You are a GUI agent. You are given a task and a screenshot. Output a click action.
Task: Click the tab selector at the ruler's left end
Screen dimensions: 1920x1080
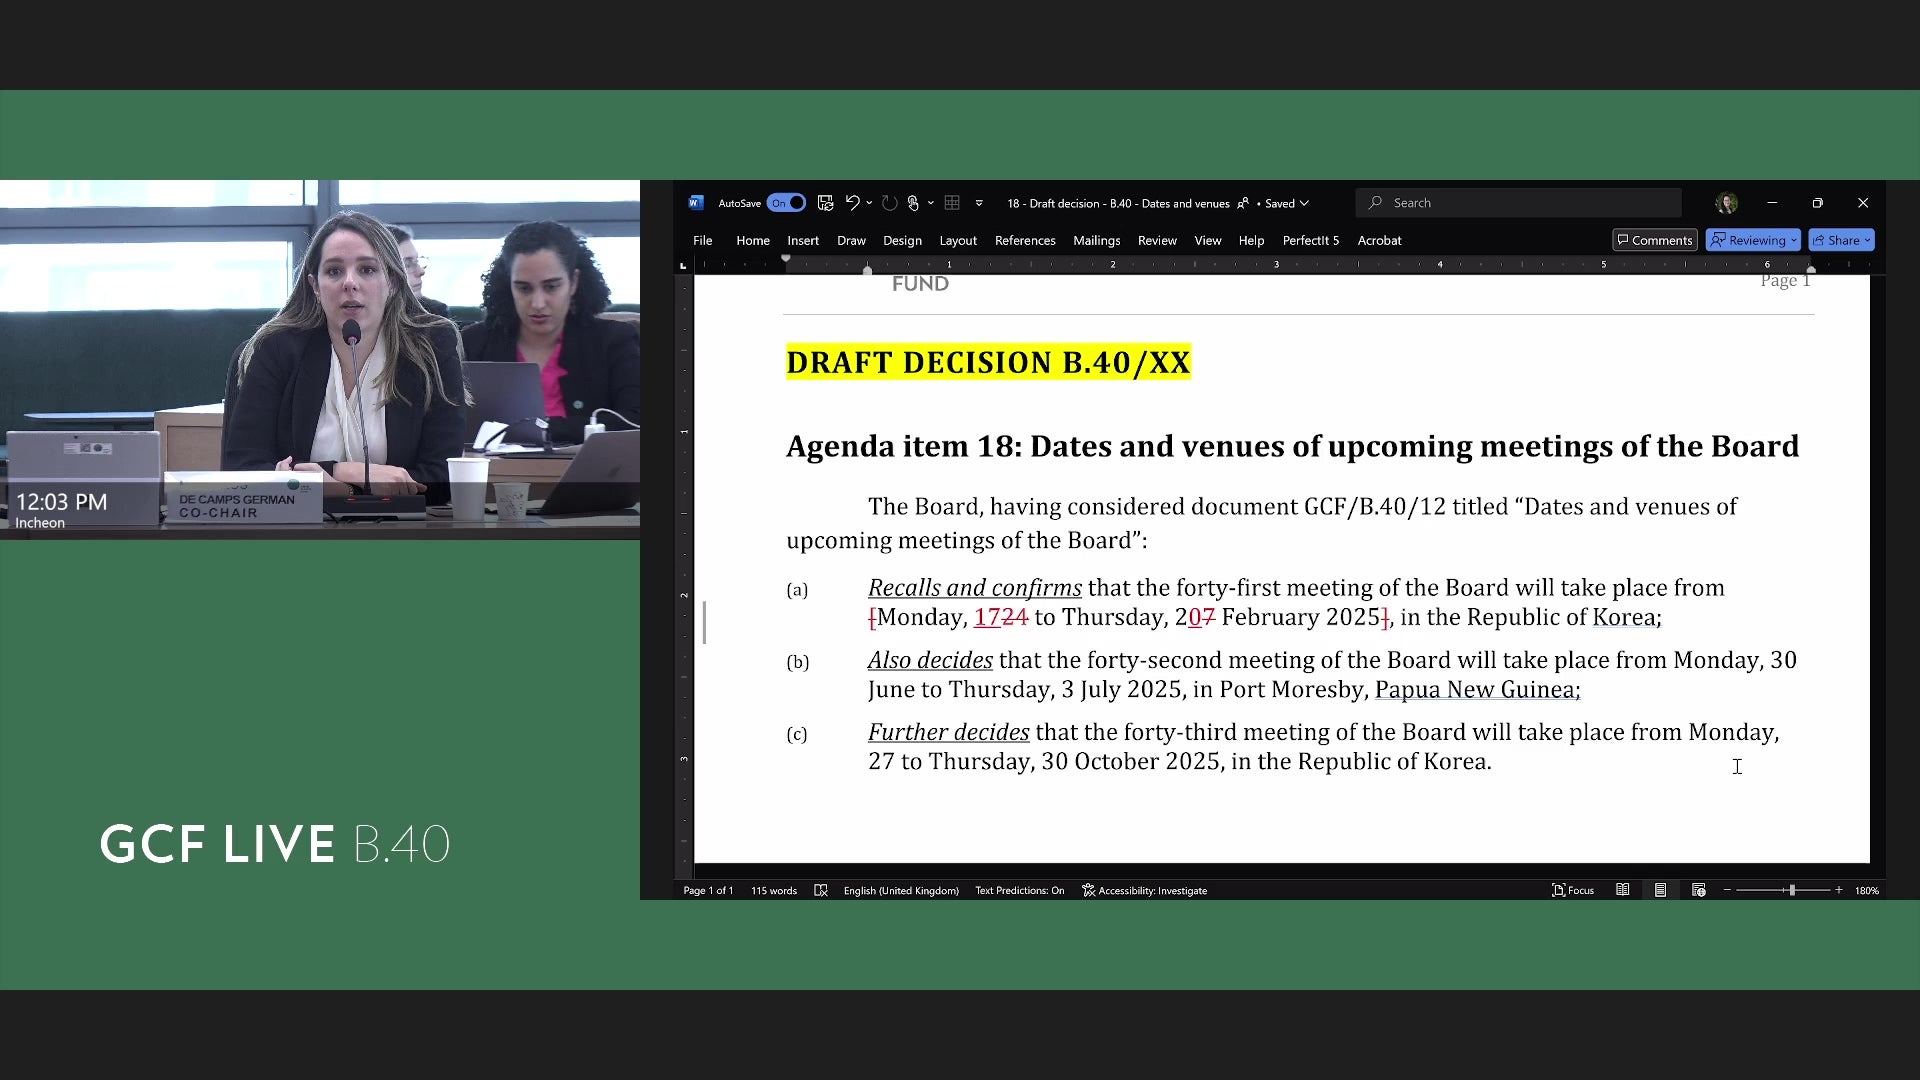pos(683,265)
